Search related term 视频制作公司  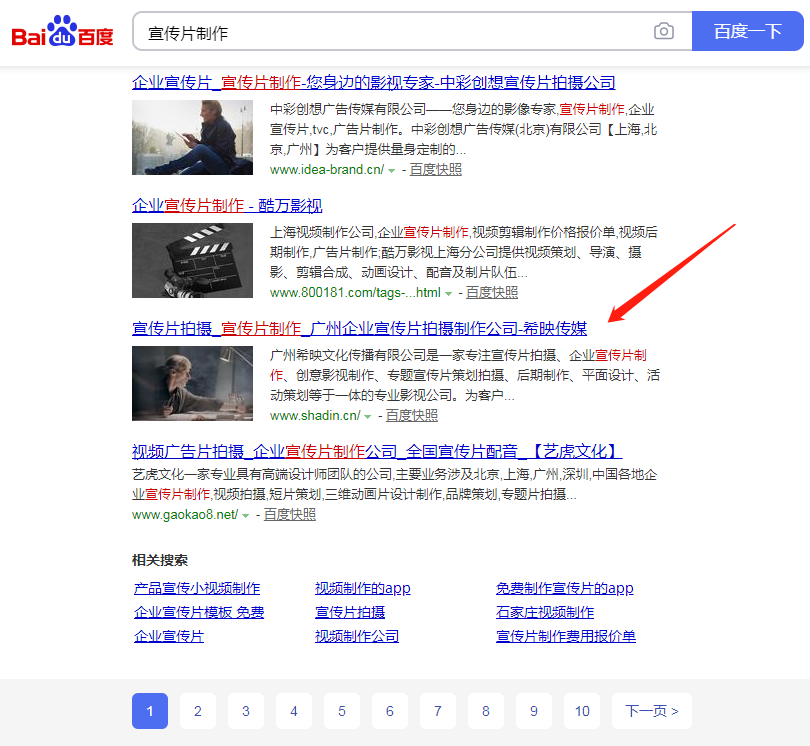pyautogui.click(x=357, y=636)
